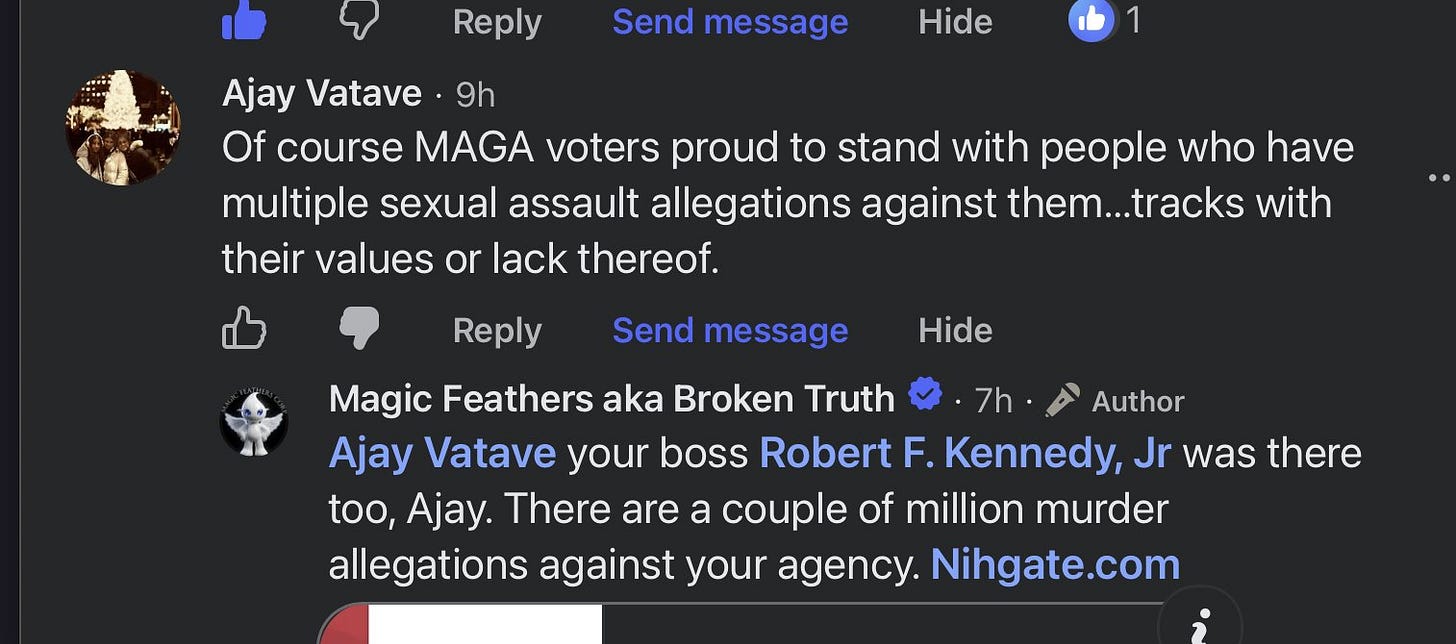Image resolution: width=1456 pixels, height=644 pixels.
Task: Send message to Ajay Vatave
Action: pos(730,330)
